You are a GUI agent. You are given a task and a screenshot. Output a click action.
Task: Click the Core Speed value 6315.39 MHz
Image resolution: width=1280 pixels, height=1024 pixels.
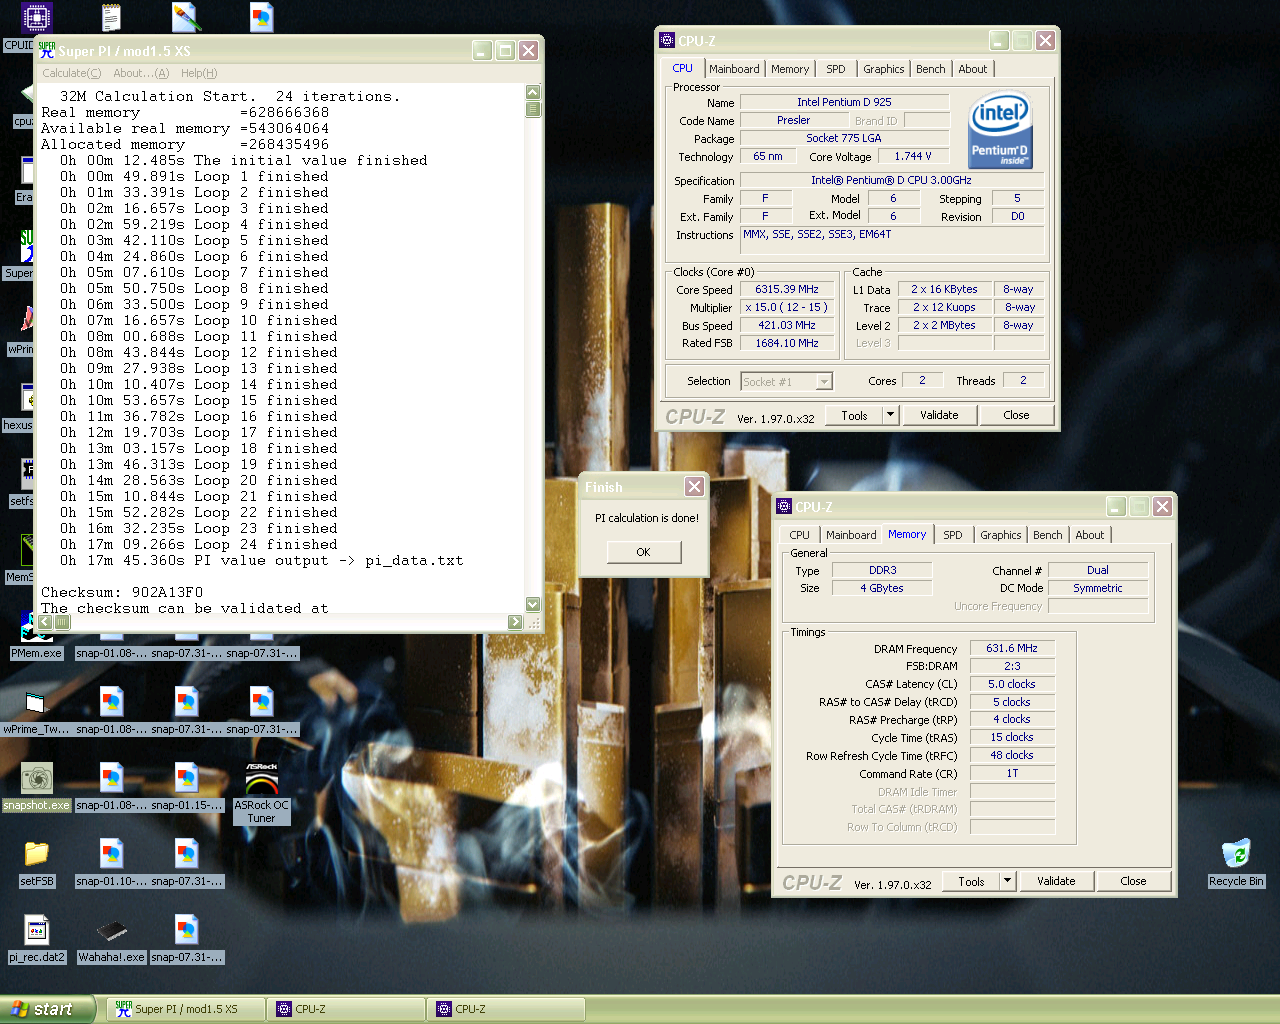[787, 289]
